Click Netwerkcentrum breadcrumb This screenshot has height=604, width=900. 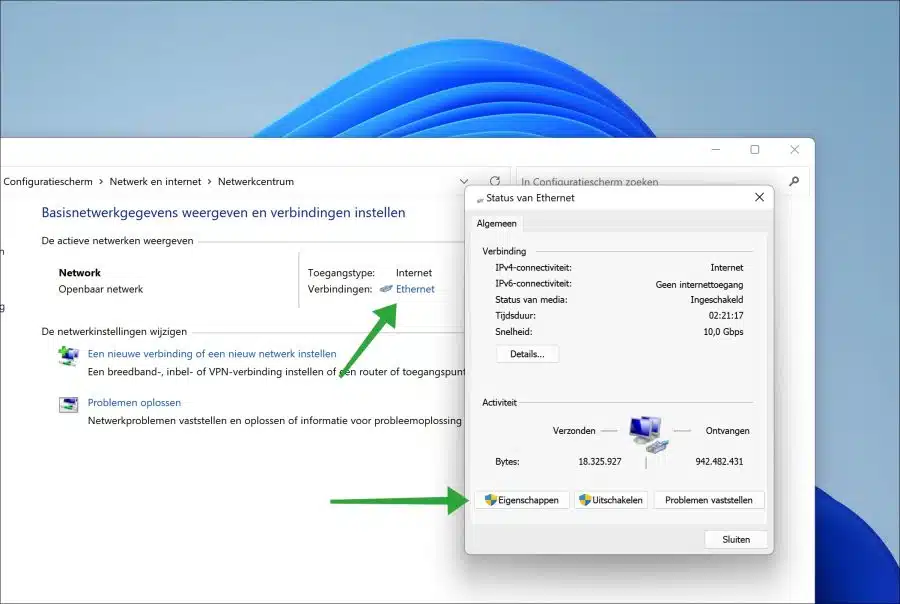pos(256,181)
